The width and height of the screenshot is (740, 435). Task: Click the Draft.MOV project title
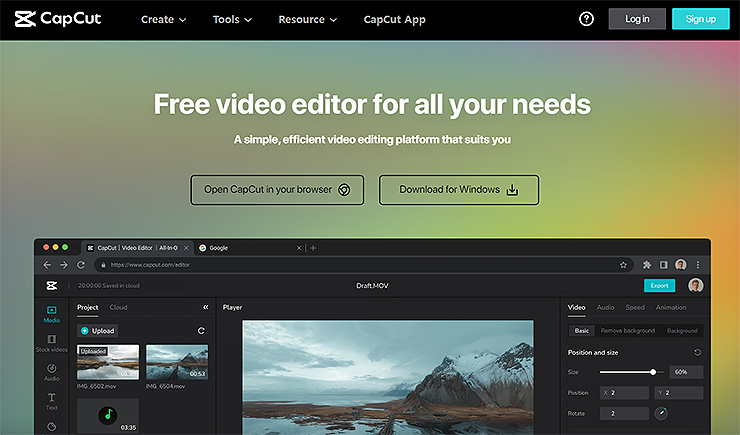pyautogui.click(x=372, y=285)
